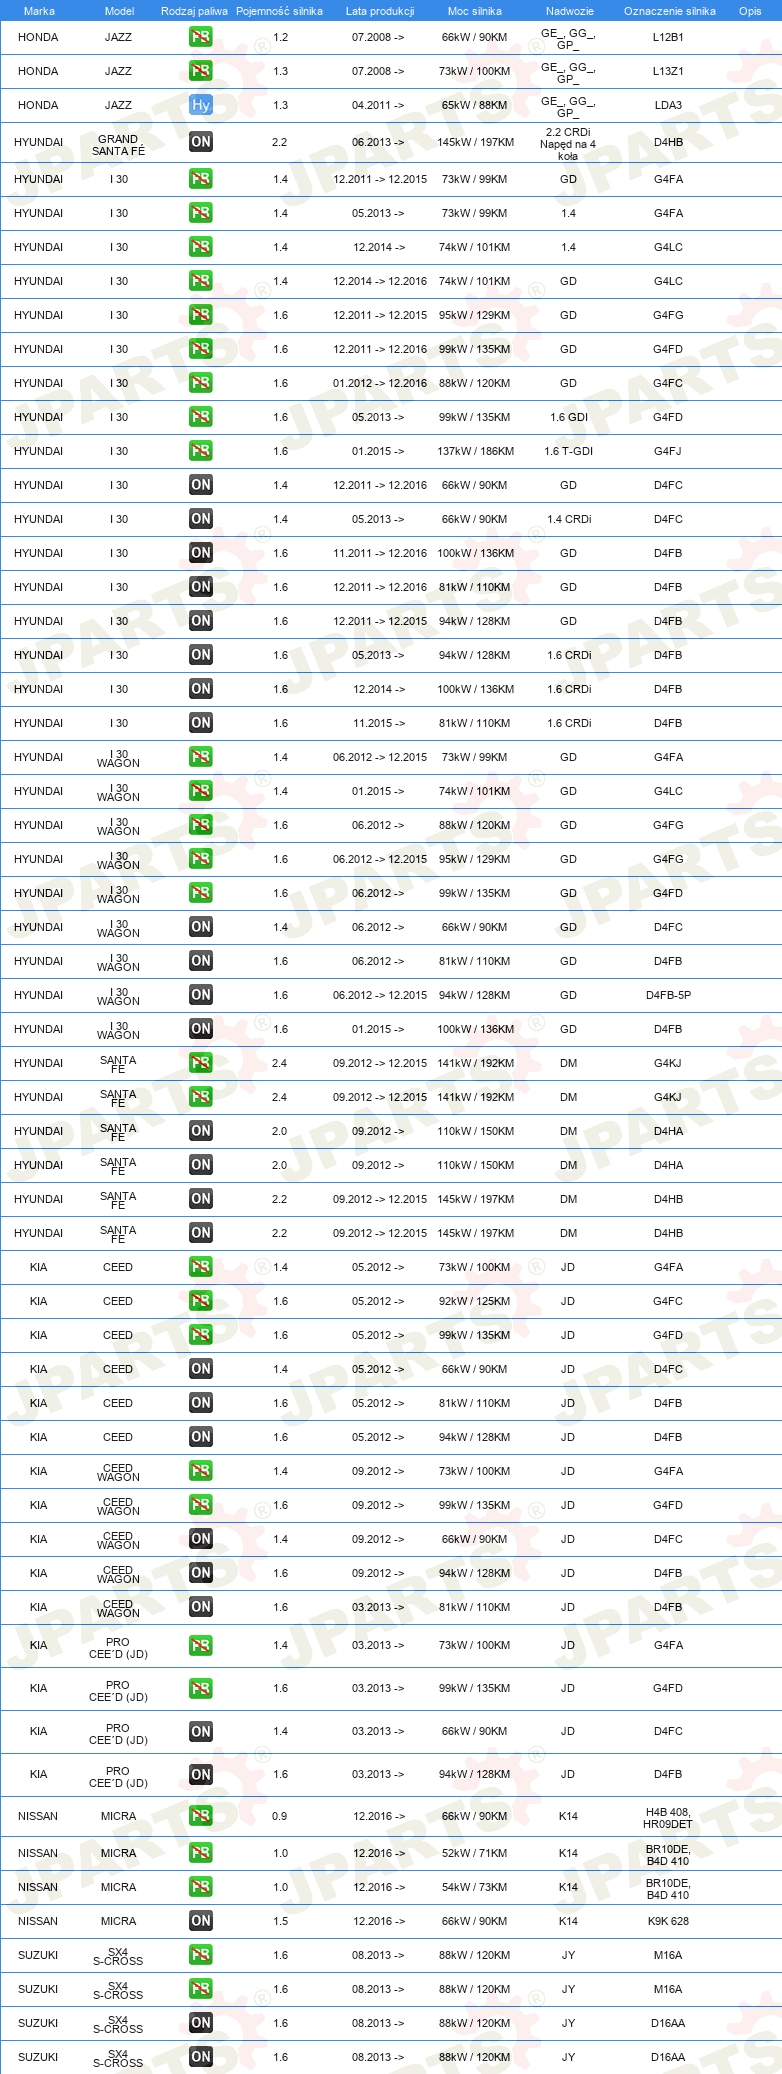
Task: Select the 65kW / 88KM power cell
Action: tap(475, 105)
